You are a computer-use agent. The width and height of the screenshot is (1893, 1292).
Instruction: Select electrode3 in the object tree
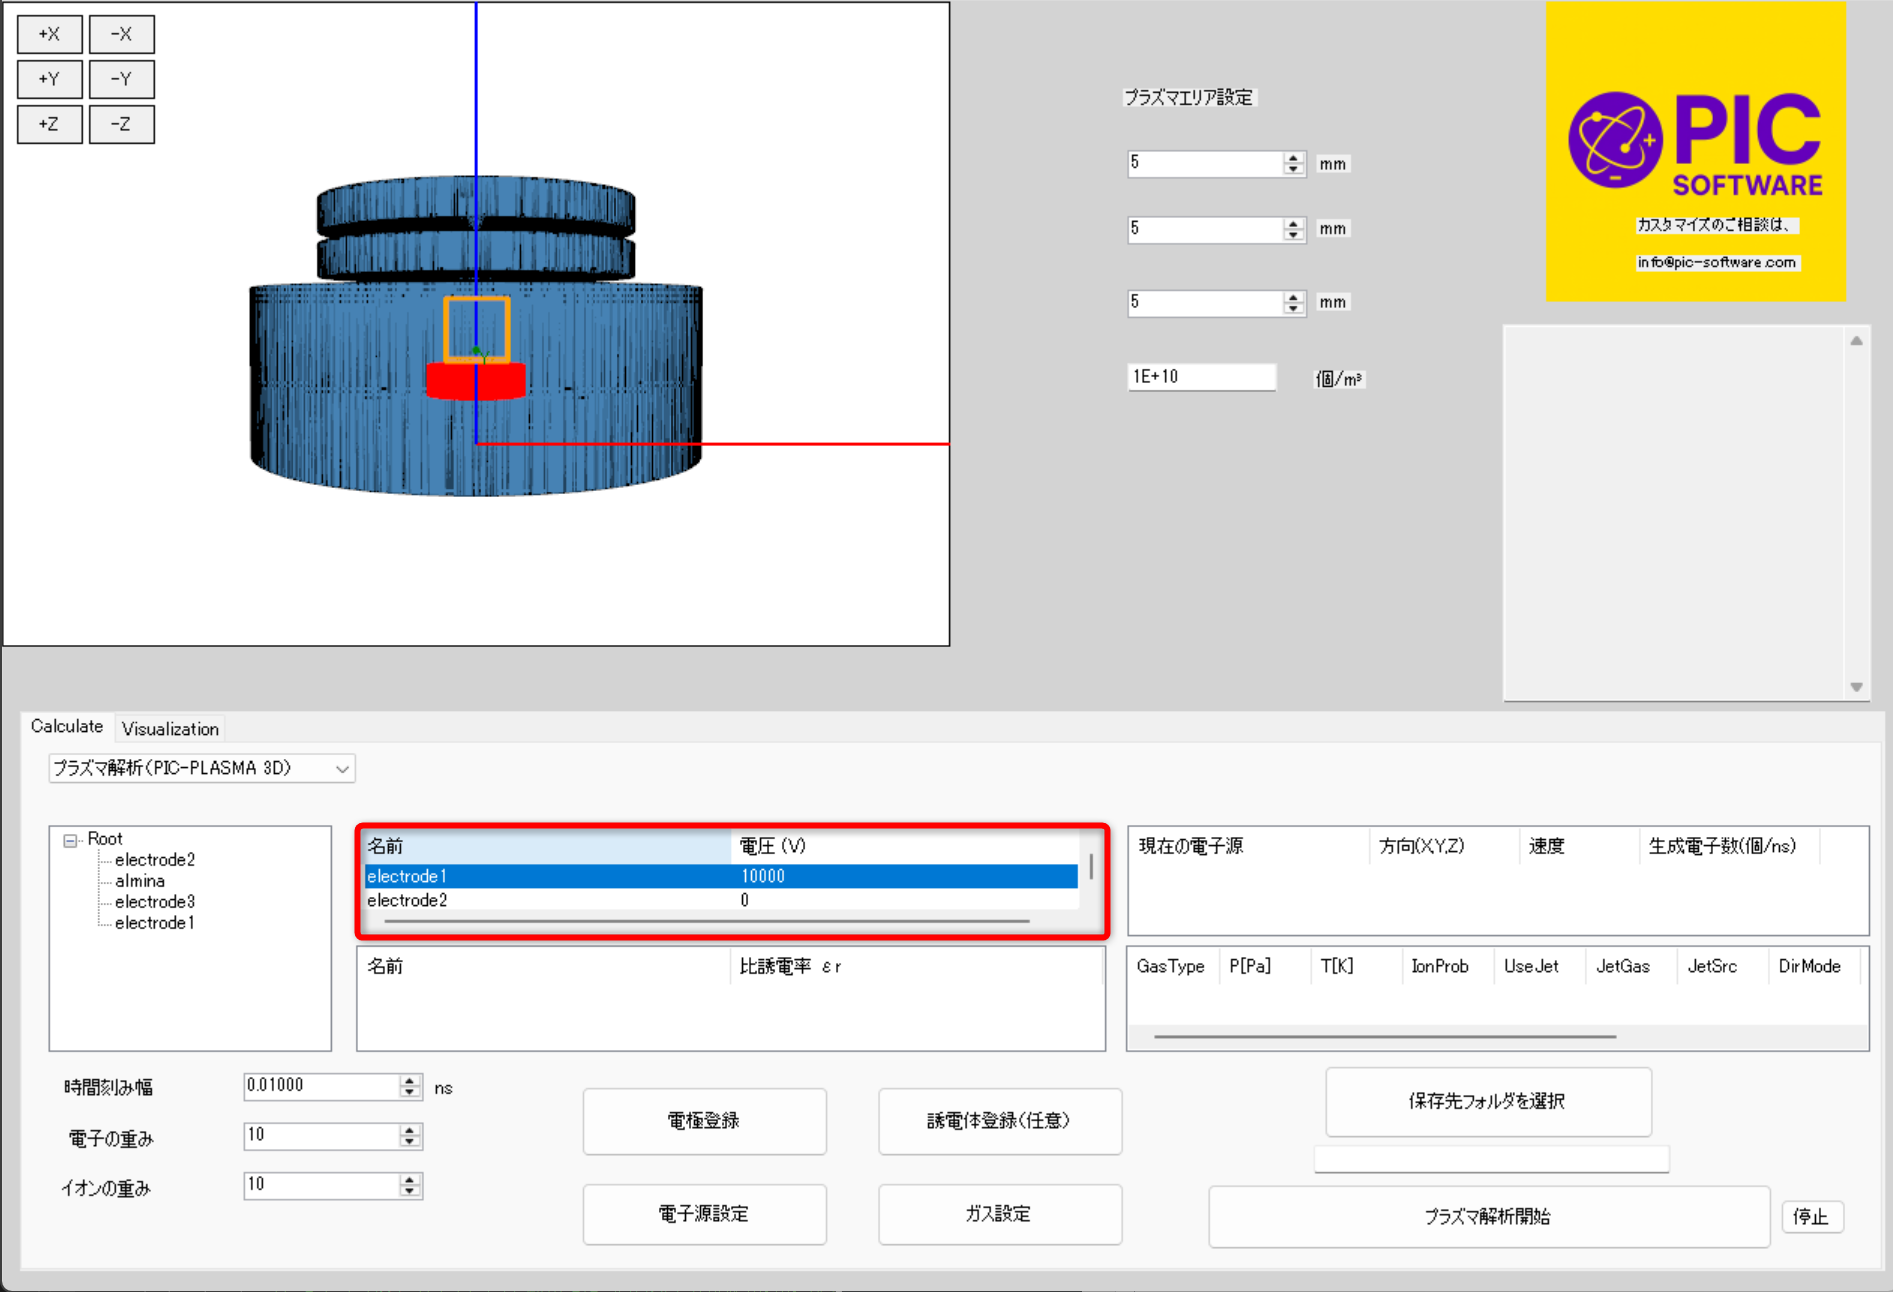155,902
